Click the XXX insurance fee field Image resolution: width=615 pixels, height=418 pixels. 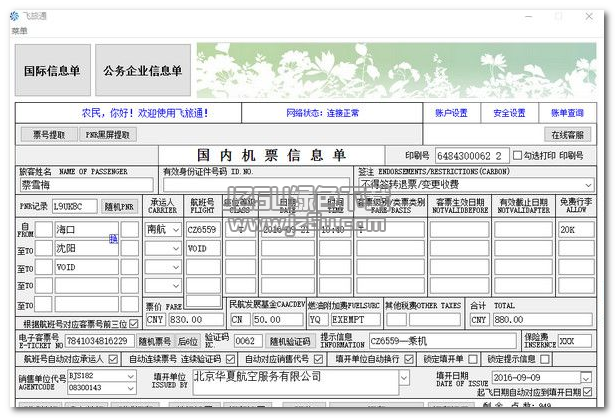click(575, 341)
